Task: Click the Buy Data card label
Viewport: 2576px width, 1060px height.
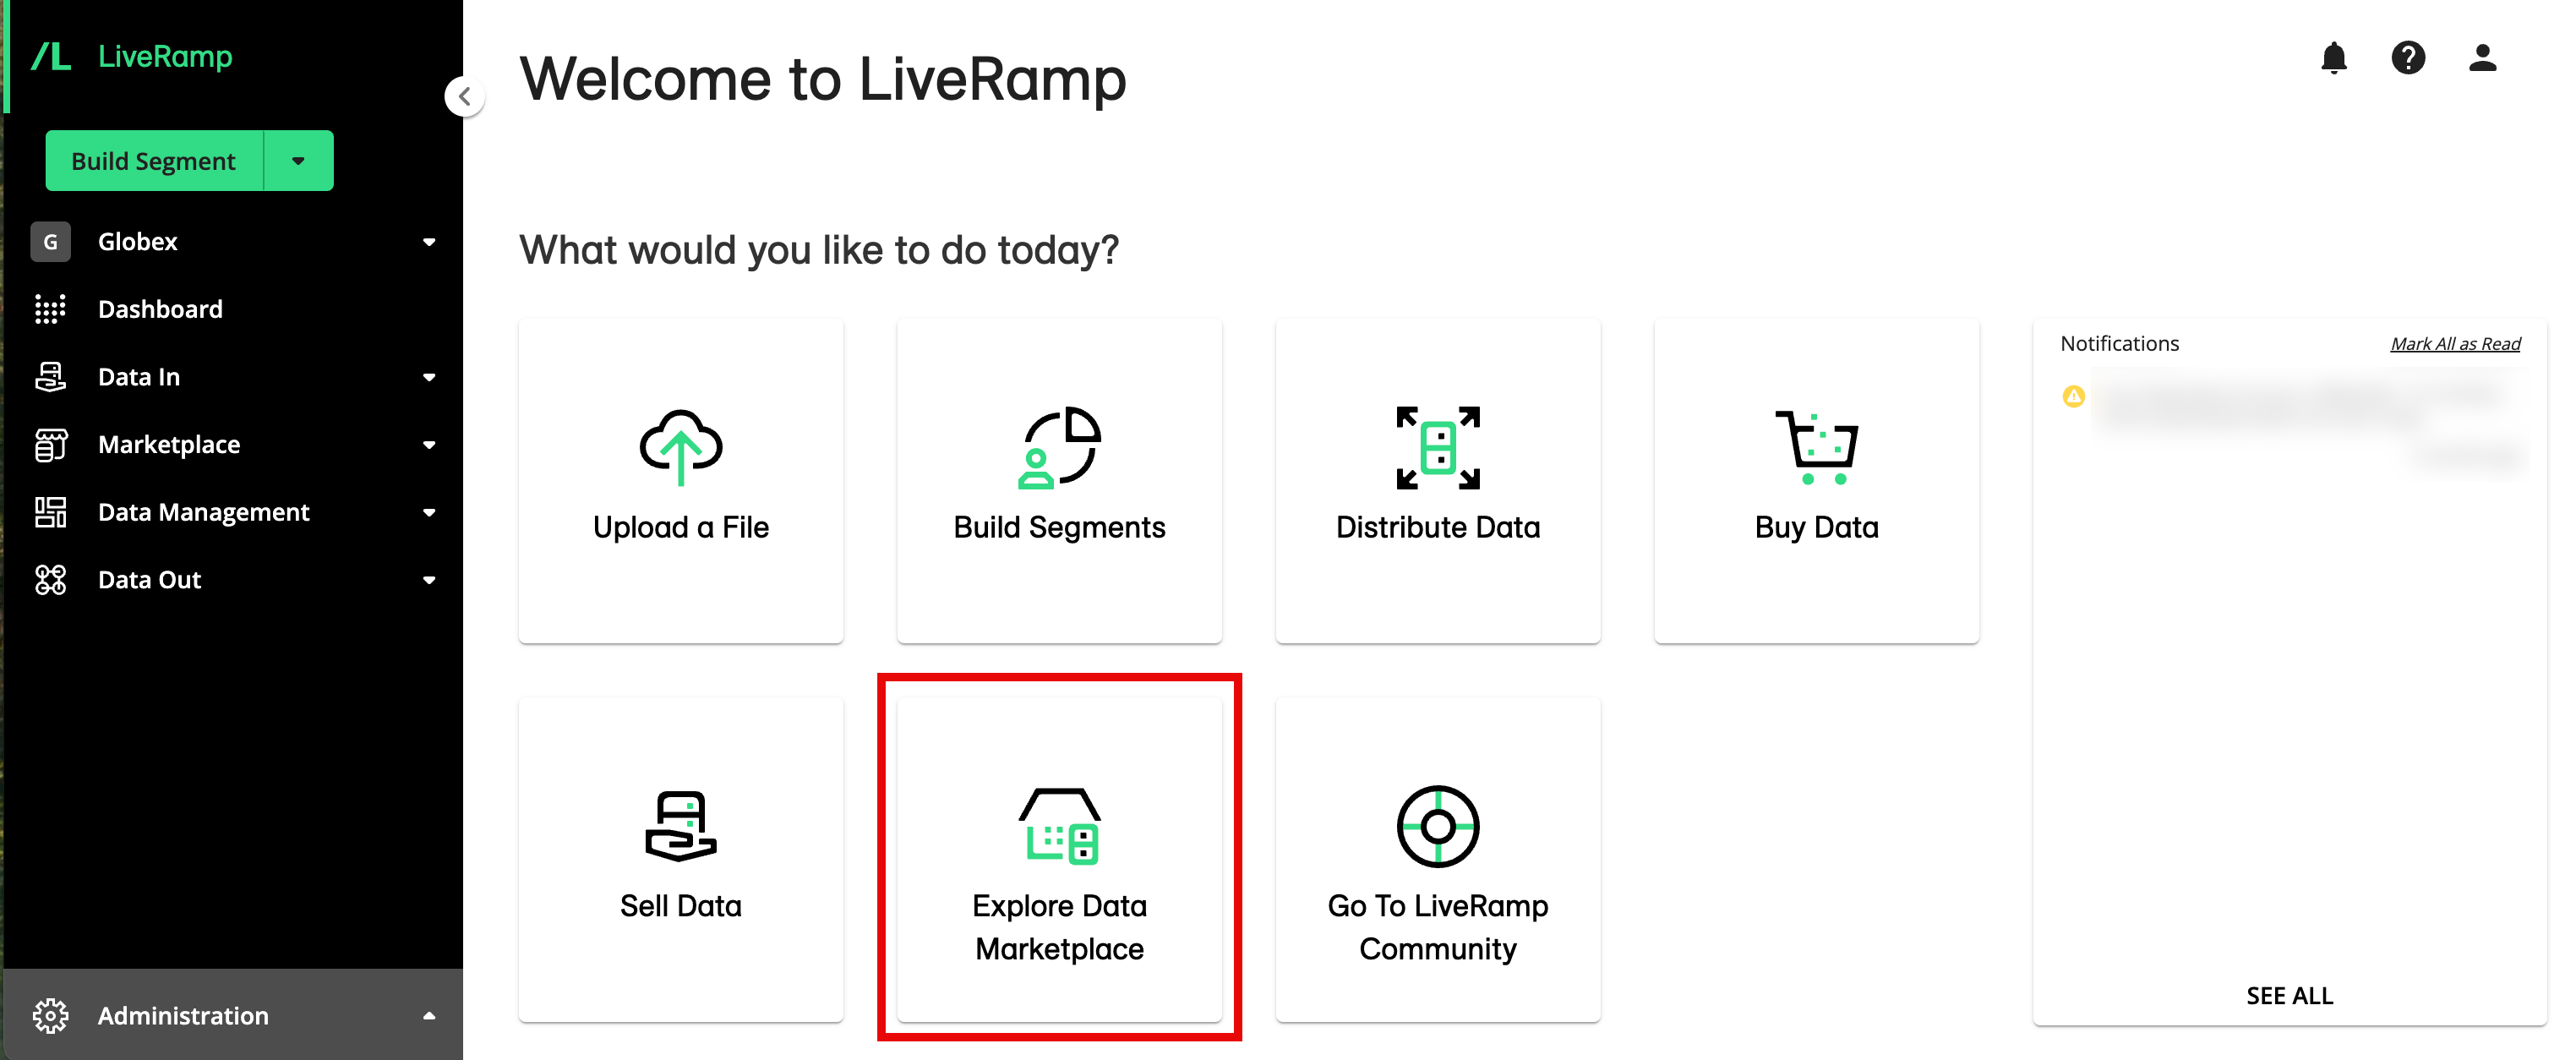Action: (1816, 527)
